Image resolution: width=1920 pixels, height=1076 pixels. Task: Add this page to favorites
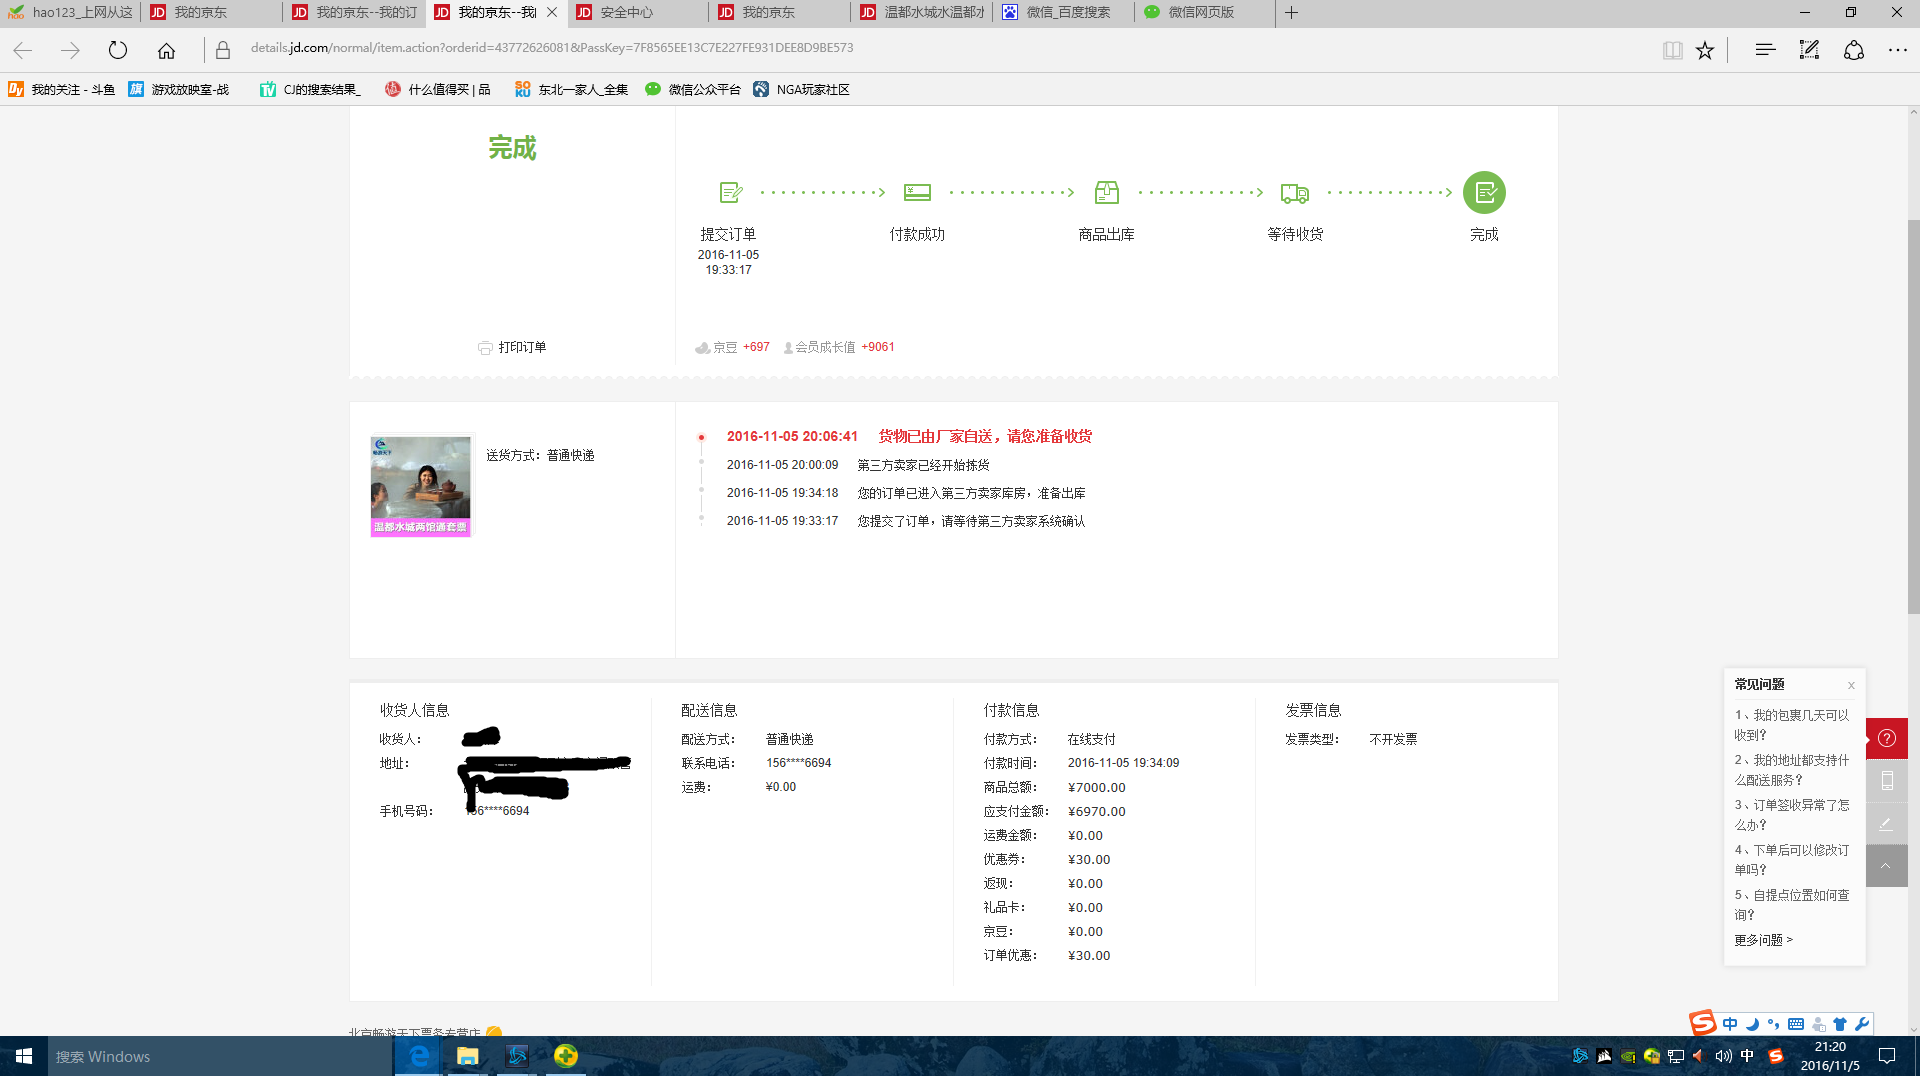1705,49
